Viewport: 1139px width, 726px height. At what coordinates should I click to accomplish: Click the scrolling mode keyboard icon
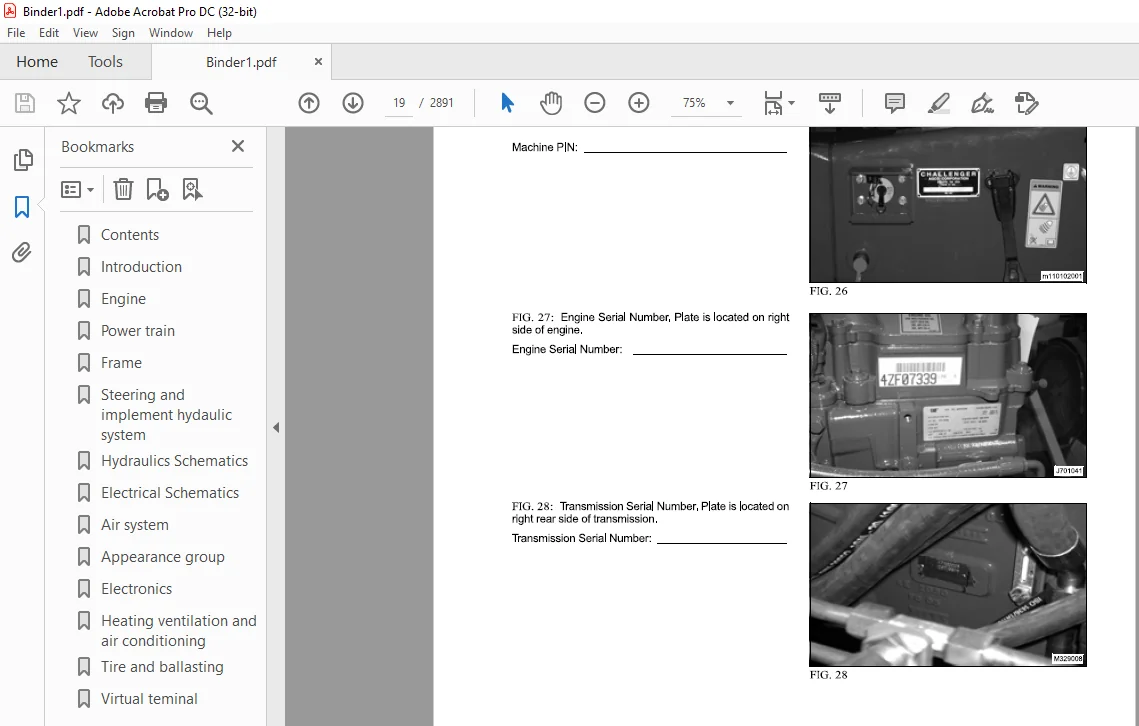830,103
